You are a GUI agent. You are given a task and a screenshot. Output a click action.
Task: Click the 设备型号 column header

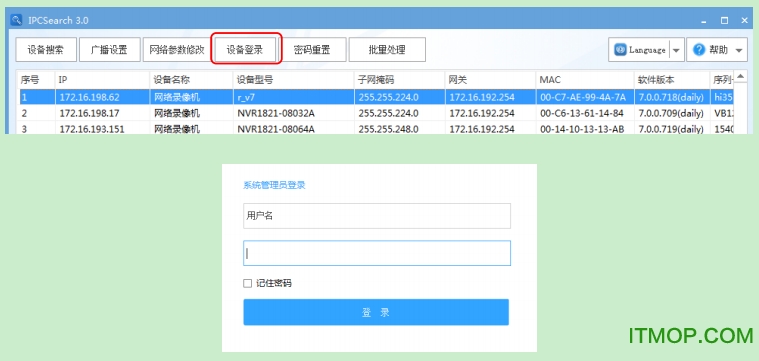(x=293, y=80)
